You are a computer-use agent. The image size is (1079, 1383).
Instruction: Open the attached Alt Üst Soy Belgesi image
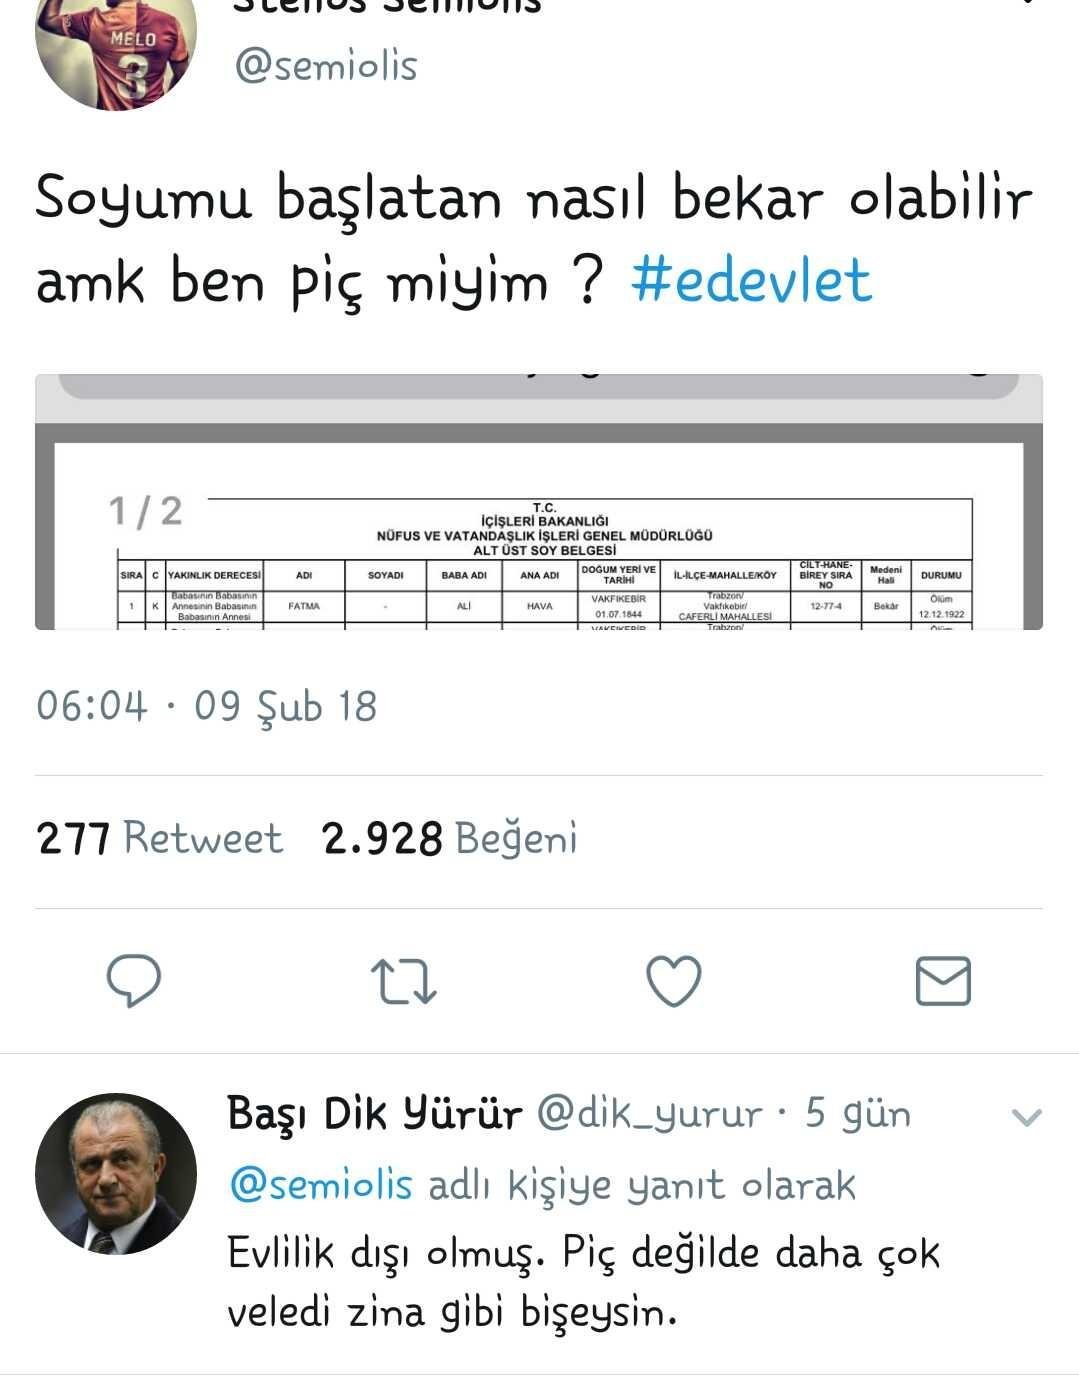pos(539,502)
